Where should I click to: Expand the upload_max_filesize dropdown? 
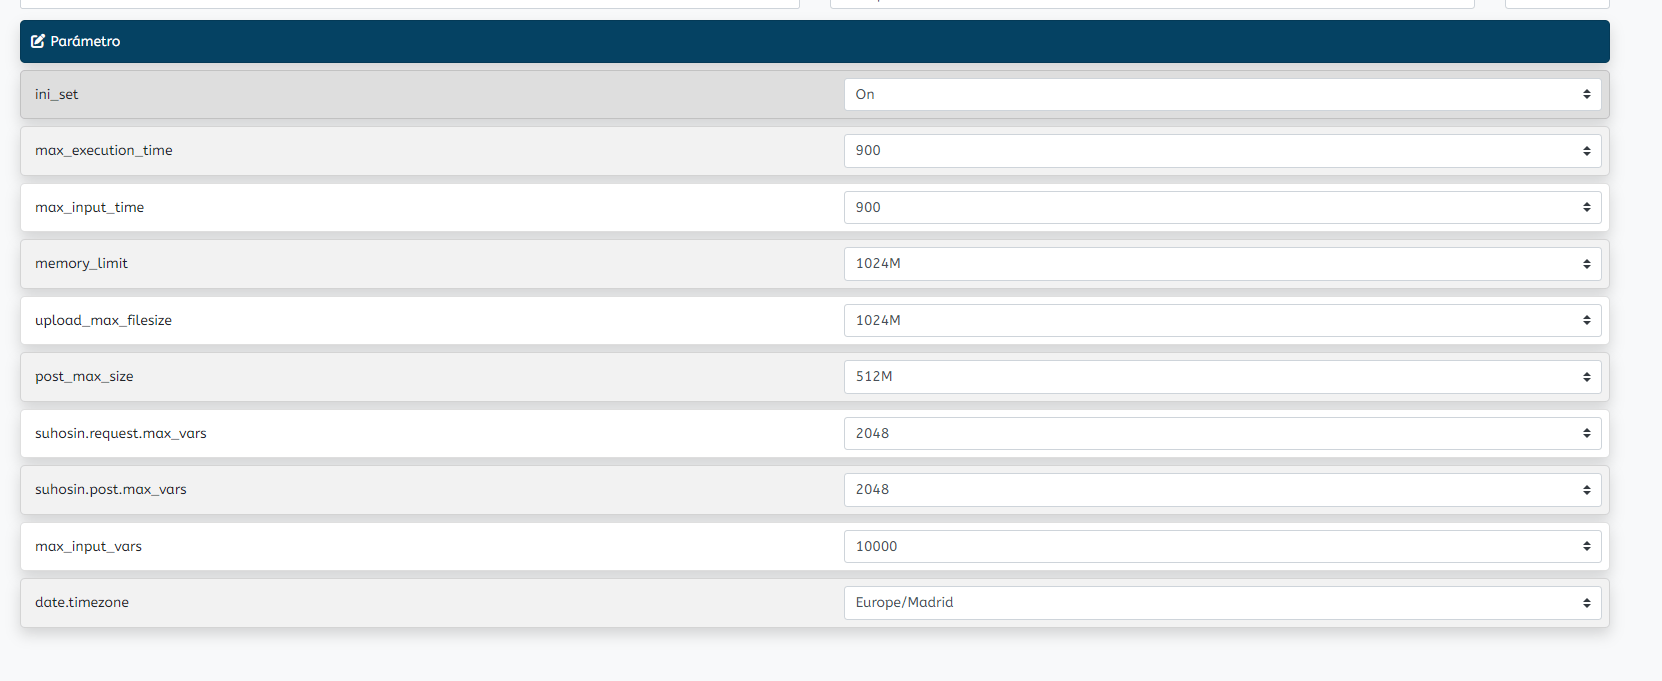tap(1222, 321)
